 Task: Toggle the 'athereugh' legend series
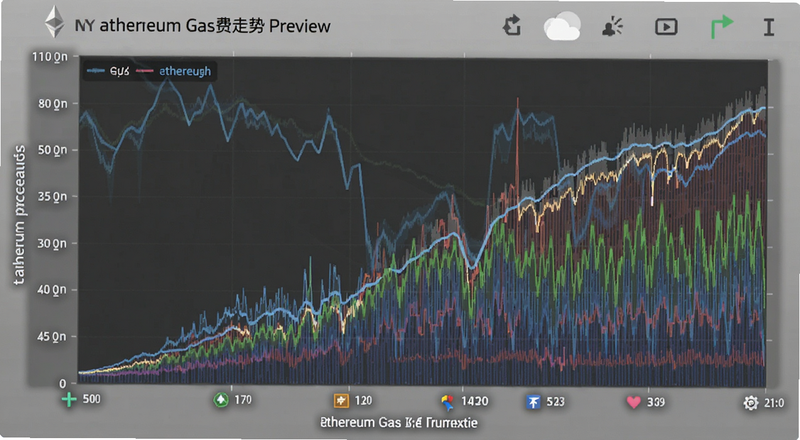[x=173, y=71]
